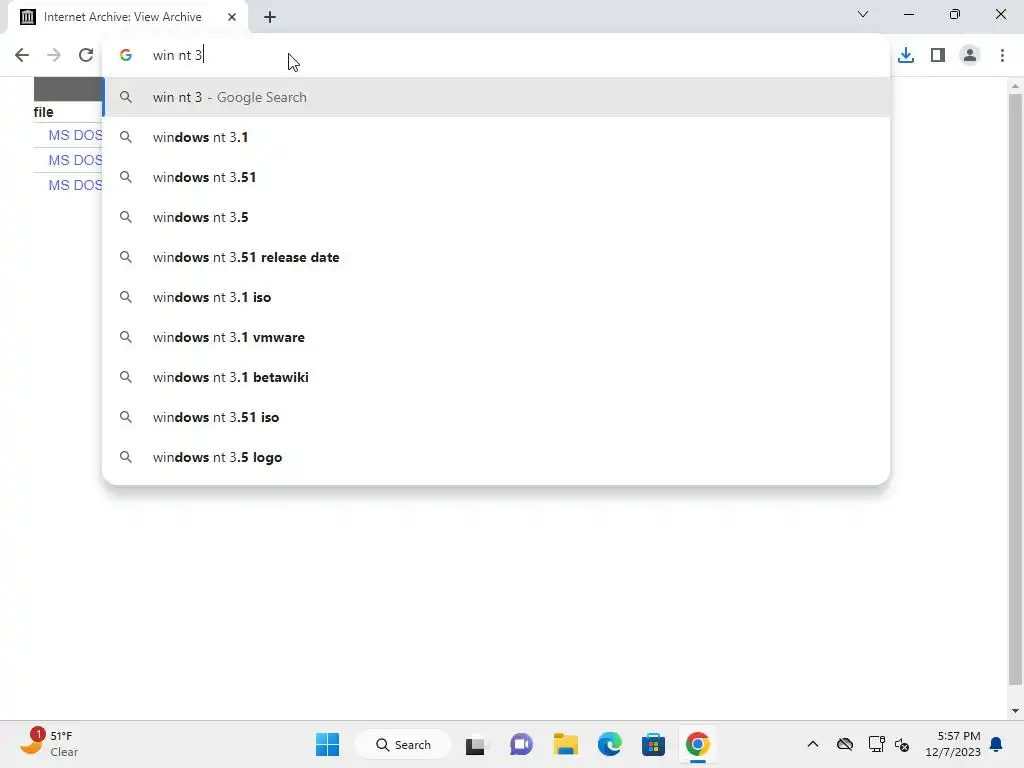Click the OneDrive cloud tray icon
Screen dimensions: 1024x768
click(x=844, y=744)
